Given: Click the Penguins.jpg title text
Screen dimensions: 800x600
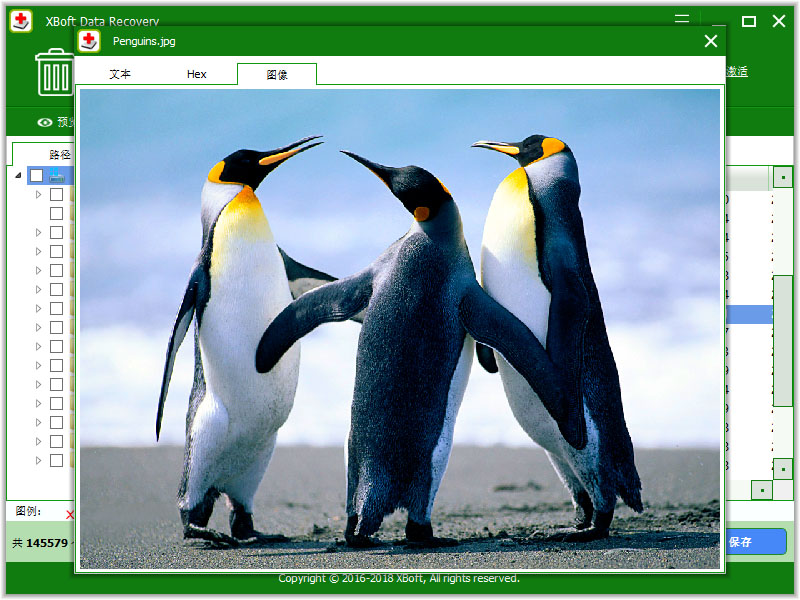Looking at the screenshot, I should (144, 41).
